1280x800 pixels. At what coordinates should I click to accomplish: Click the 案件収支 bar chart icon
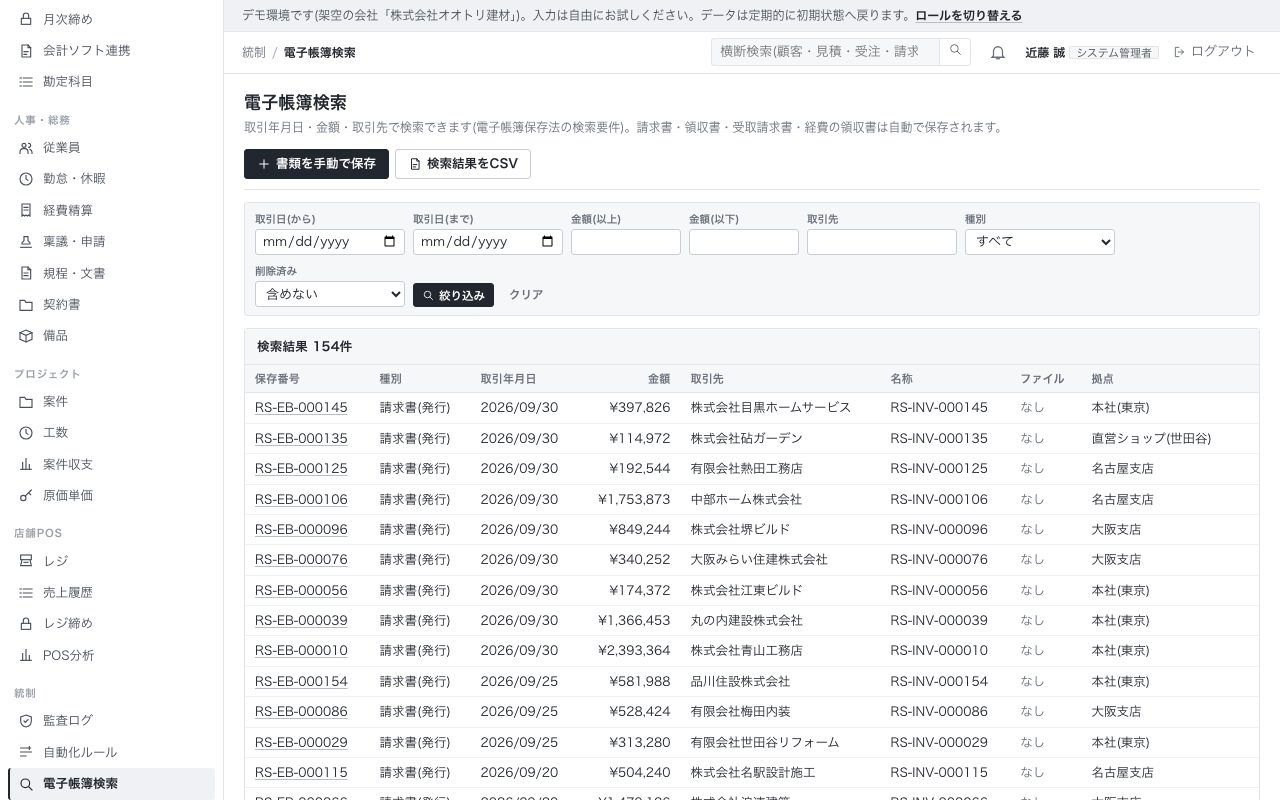pyautogui.click(x=26, y=464)
